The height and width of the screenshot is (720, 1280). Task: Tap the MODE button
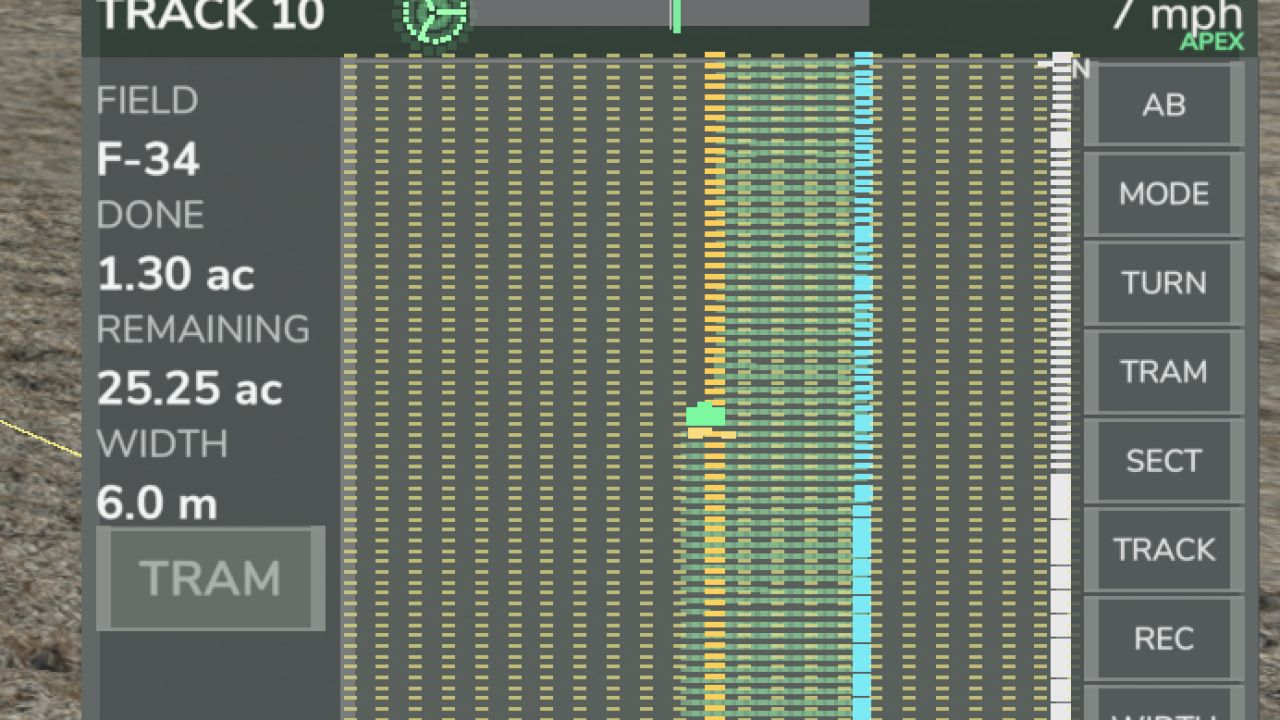click(x=1164, y=194)
